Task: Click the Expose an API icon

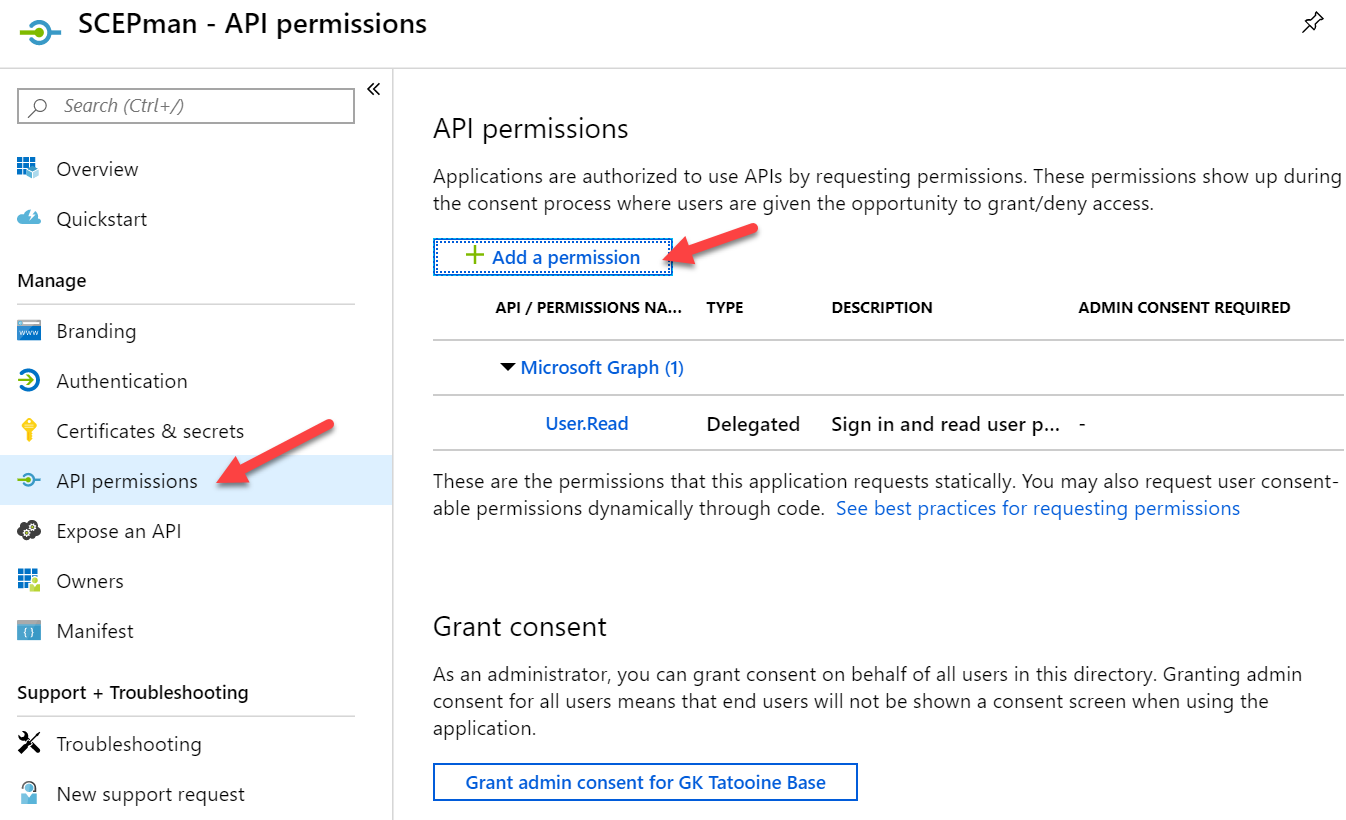Action: tap(29, 531)
